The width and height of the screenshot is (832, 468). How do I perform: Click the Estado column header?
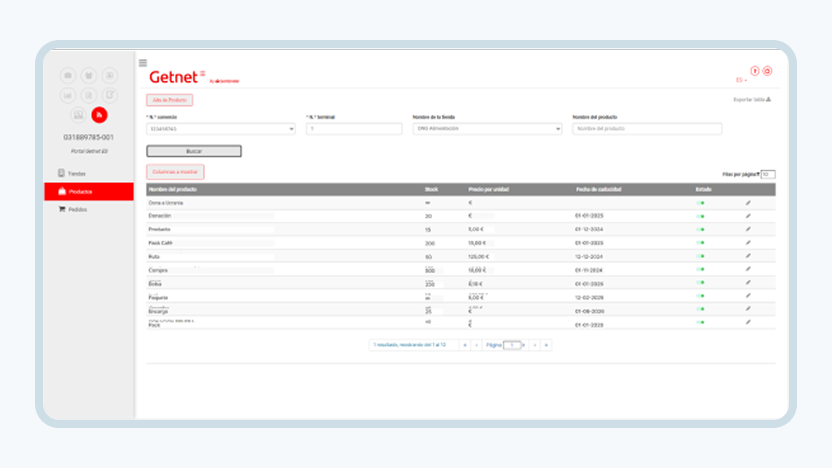pyautogui.click(x=704, y=189)
